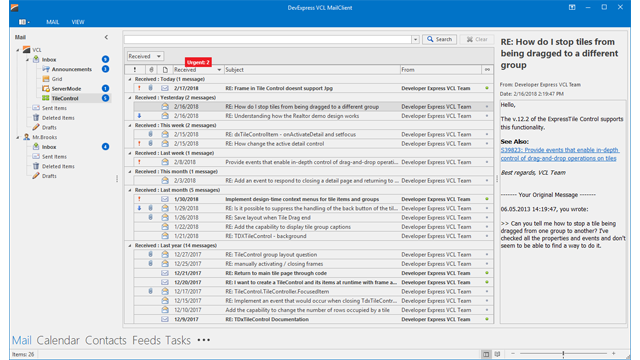Adjust the zoom slider handle in the status bar

tap(563, 354)
